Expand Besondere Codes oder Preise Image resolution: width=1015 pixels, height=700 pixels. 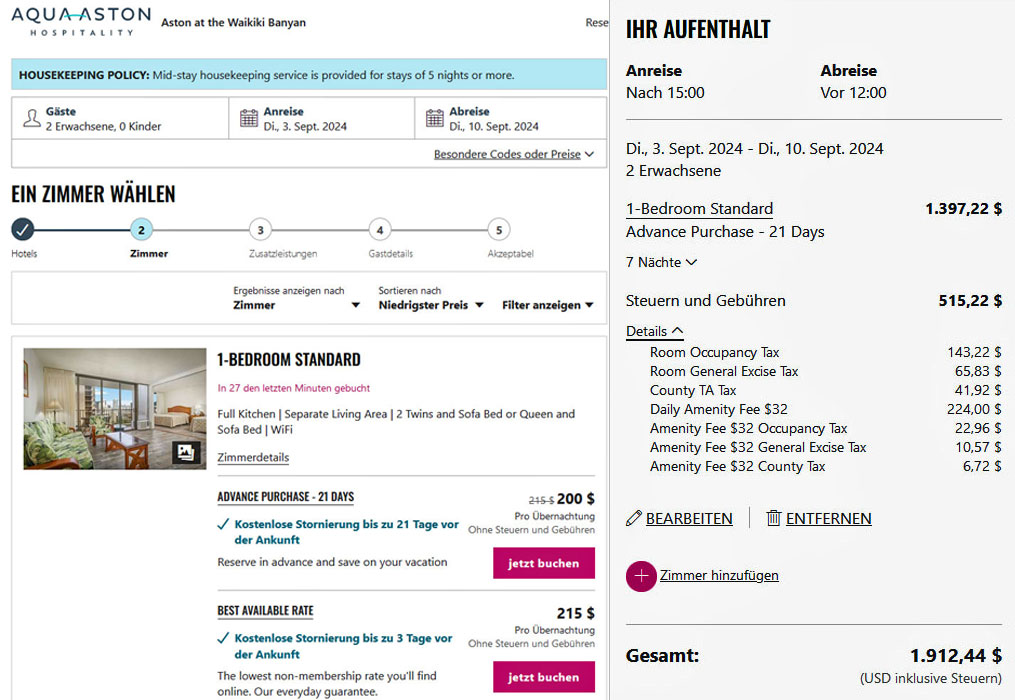point(513,155)
